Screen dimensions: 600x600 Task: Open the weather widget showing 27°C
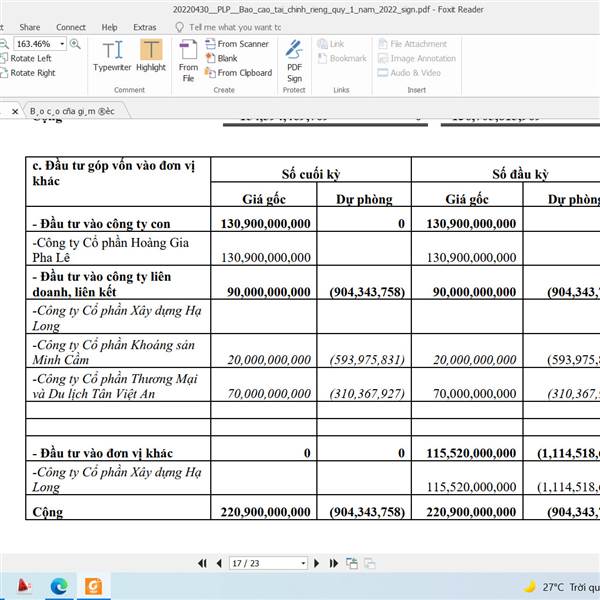562,587
